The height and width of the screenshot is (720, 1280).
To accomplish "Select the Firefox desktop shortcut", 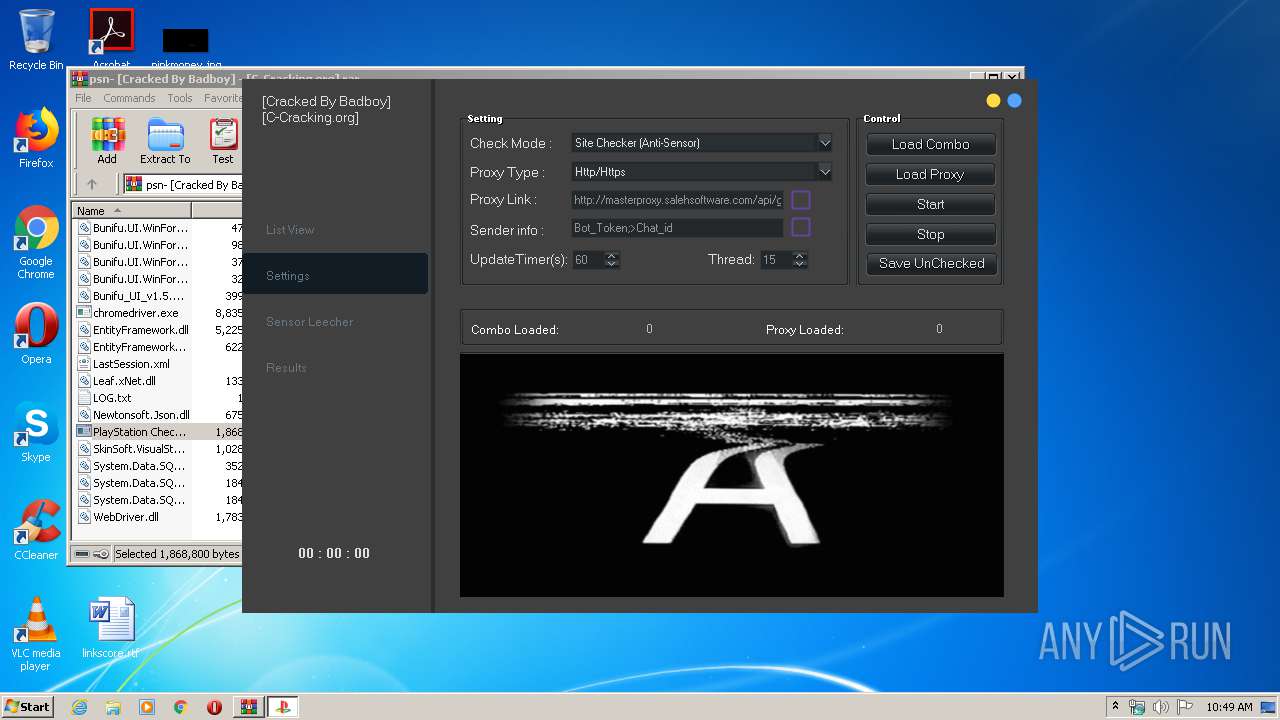I will (36, 138).
